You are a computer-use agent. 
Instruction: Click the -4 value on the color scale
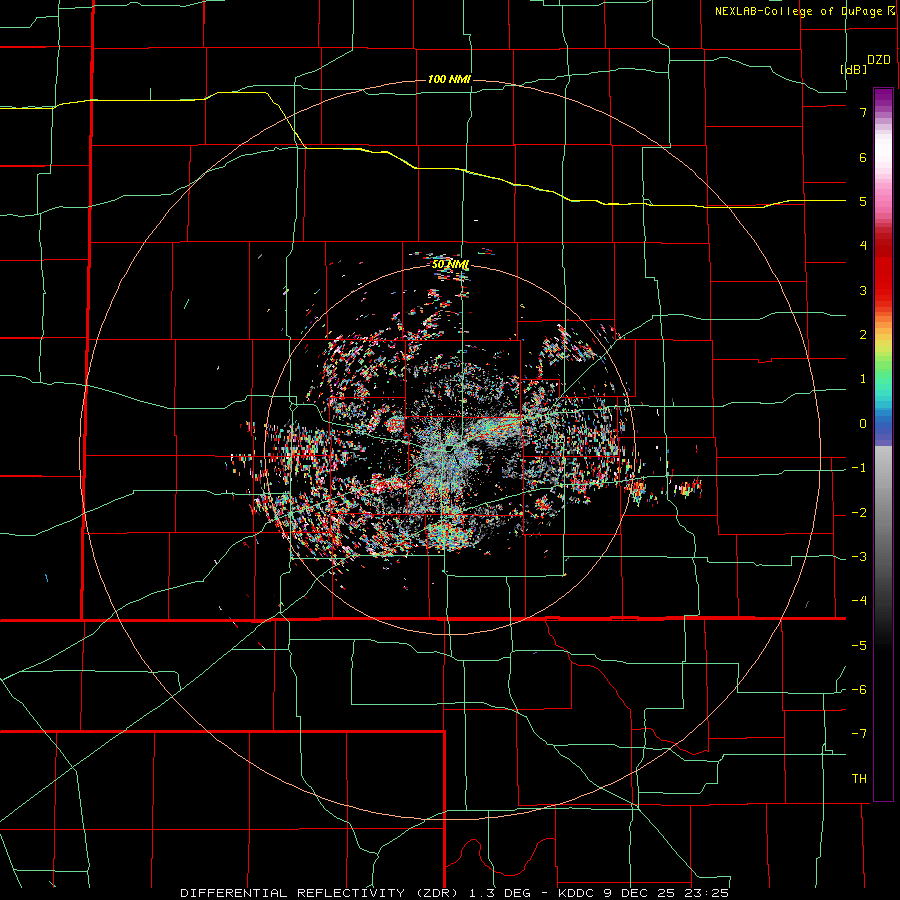click(859, 601)
